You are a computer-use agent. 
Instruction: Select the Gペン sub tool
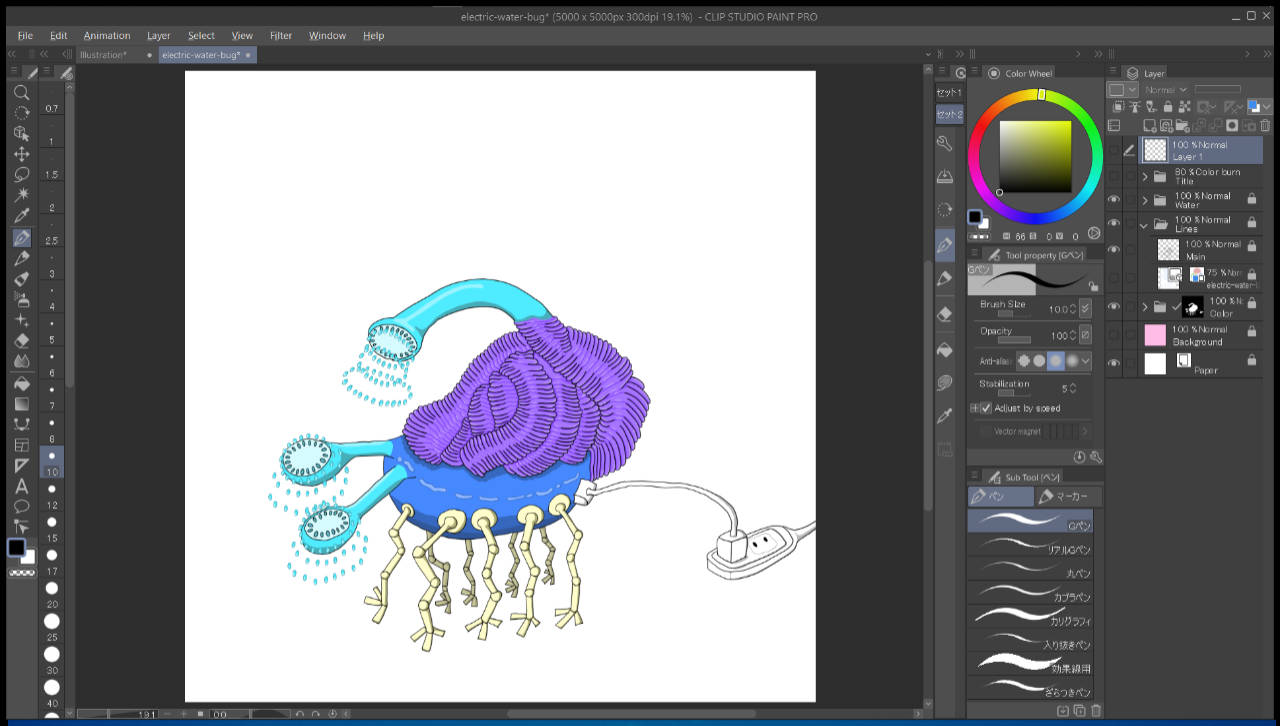(x=1030, y=521)
